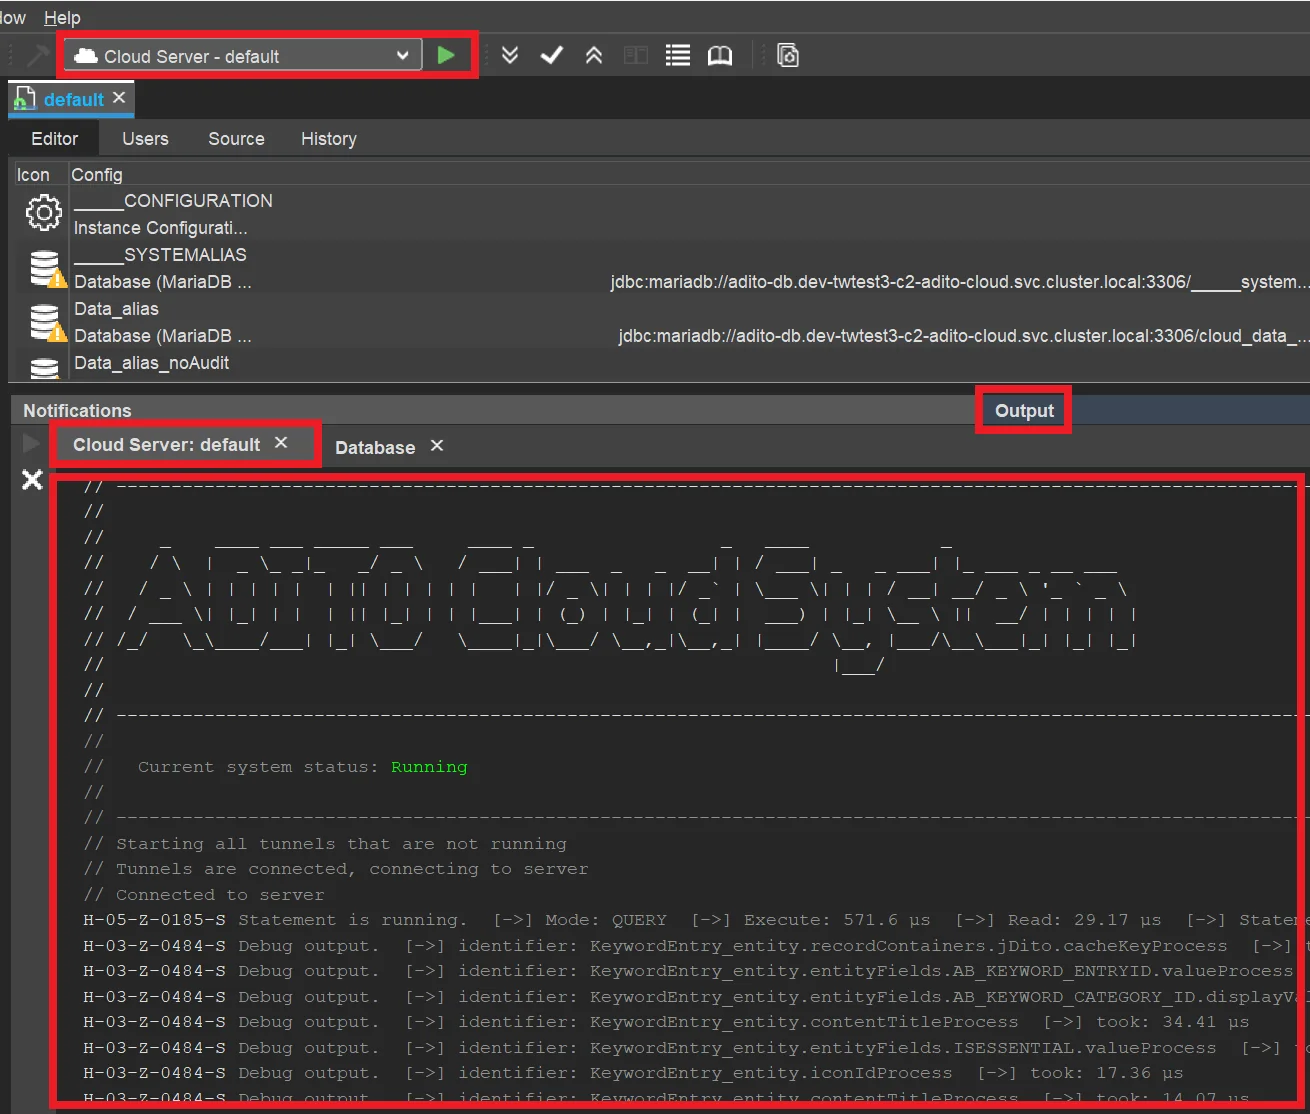Click the Config column header
The width and height of the screenshot is (1310, 1114).
[97, 175]
